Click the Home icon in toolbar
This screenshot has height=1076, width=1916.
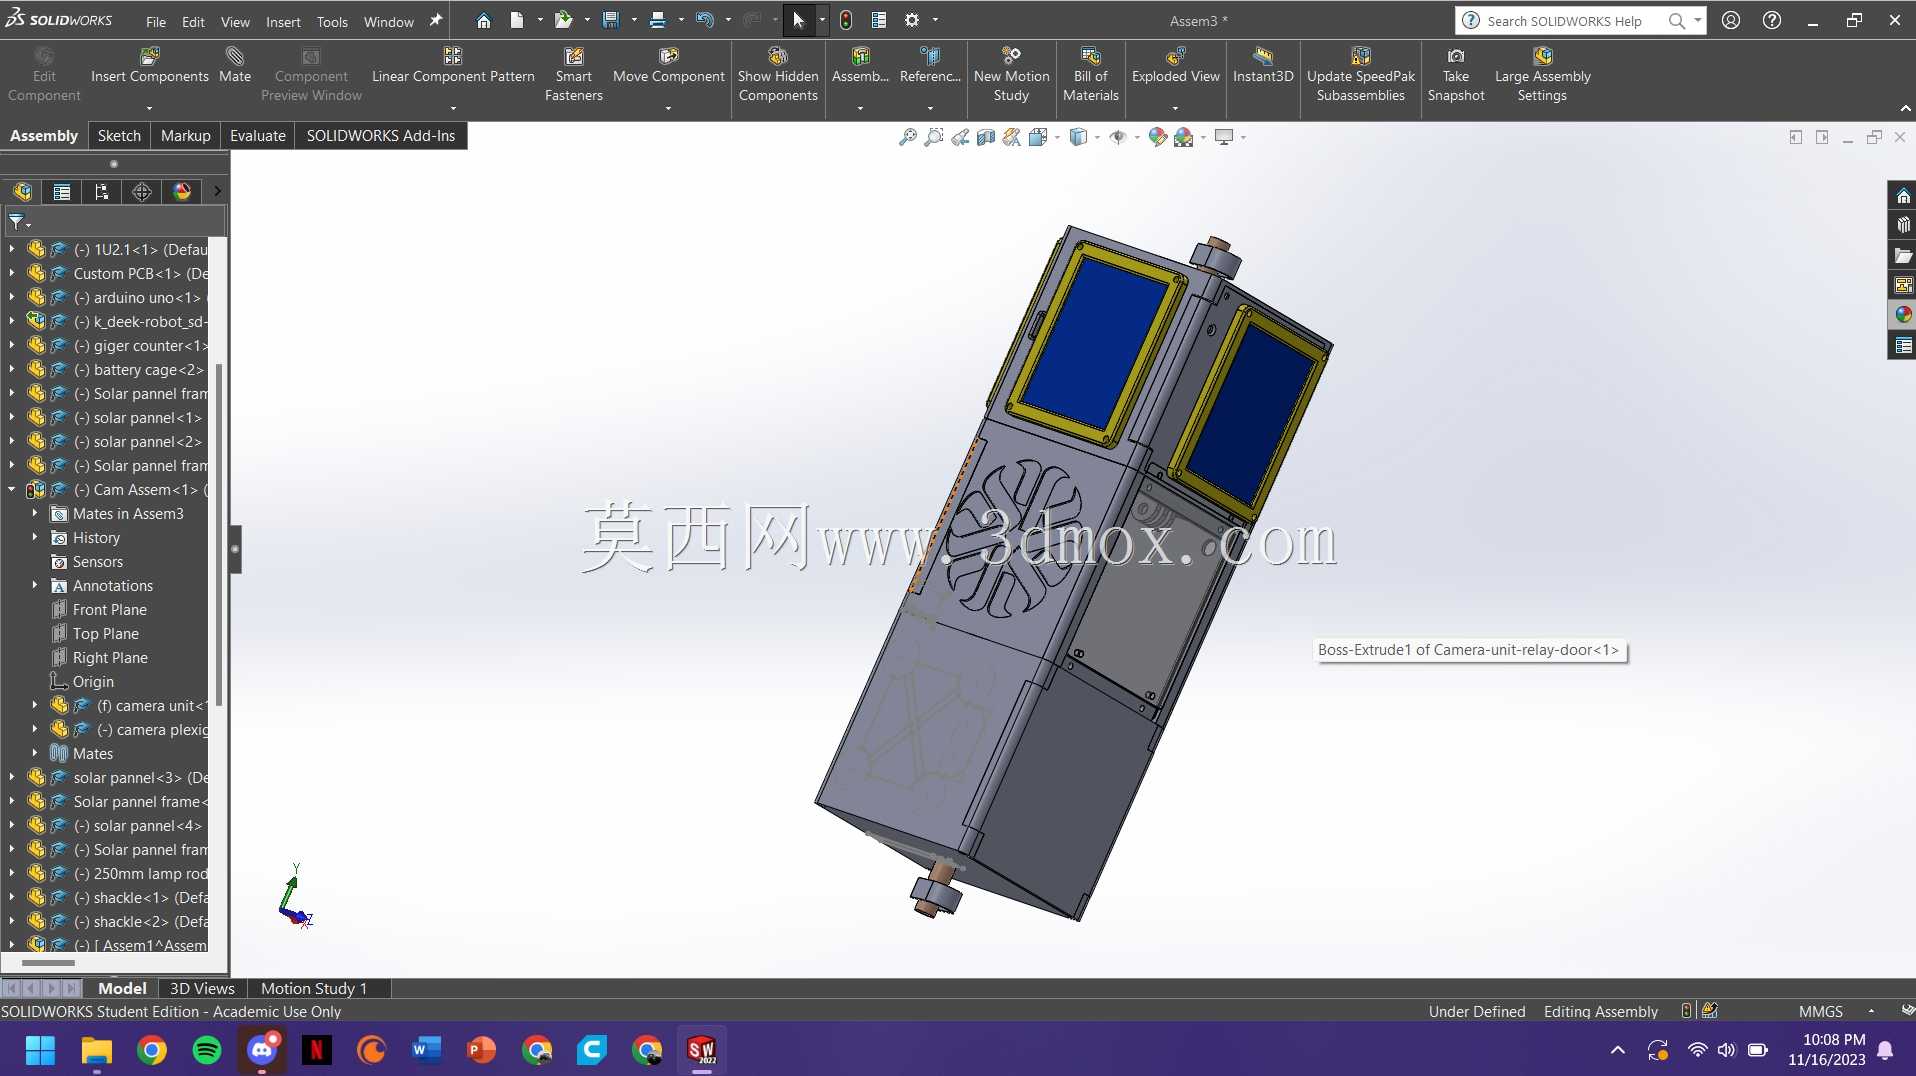coord(484,20)
